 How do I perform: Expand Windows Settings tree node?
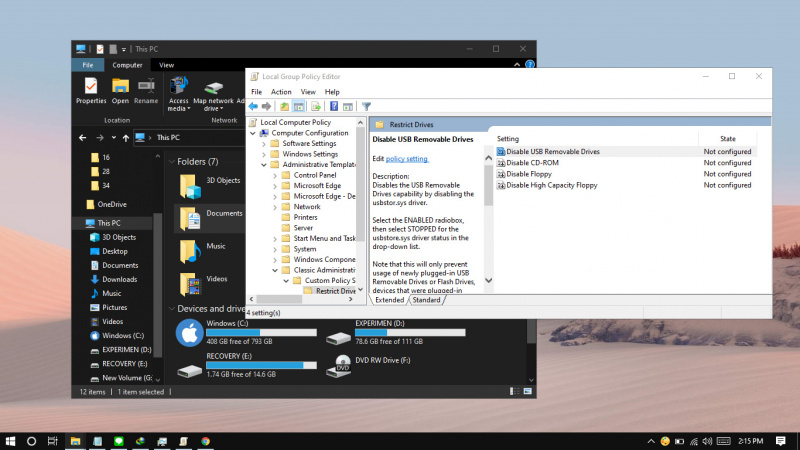click(264, 154)
